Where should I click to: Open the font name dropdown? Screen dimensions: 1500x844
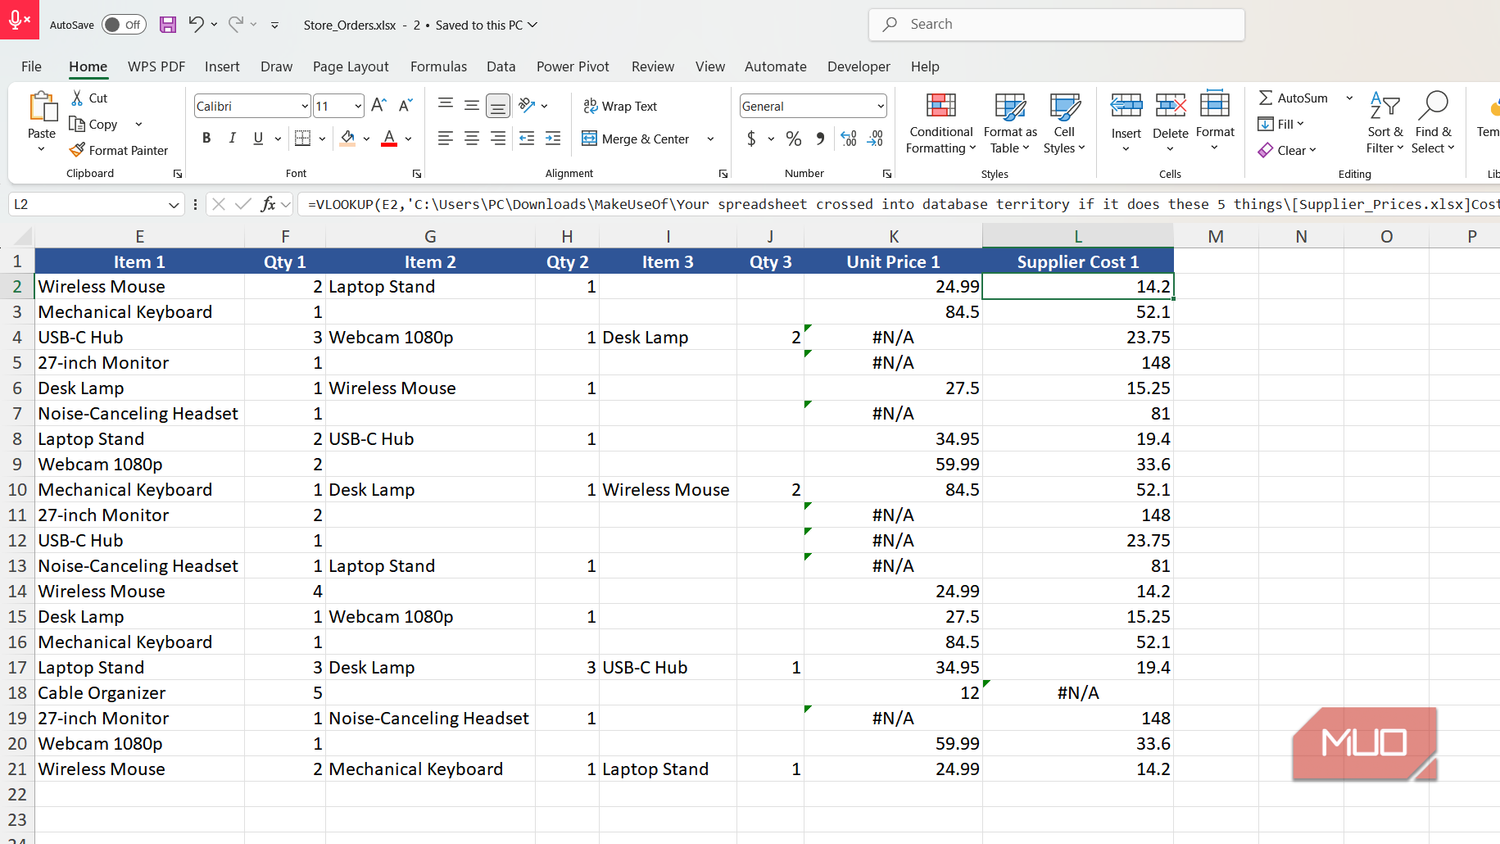point(304,106)
